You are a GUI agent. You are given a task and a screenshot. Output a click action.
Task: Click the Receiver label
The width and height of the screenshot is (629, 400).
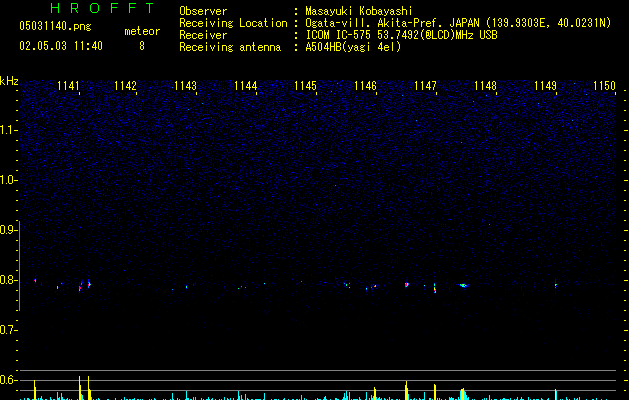203,35
